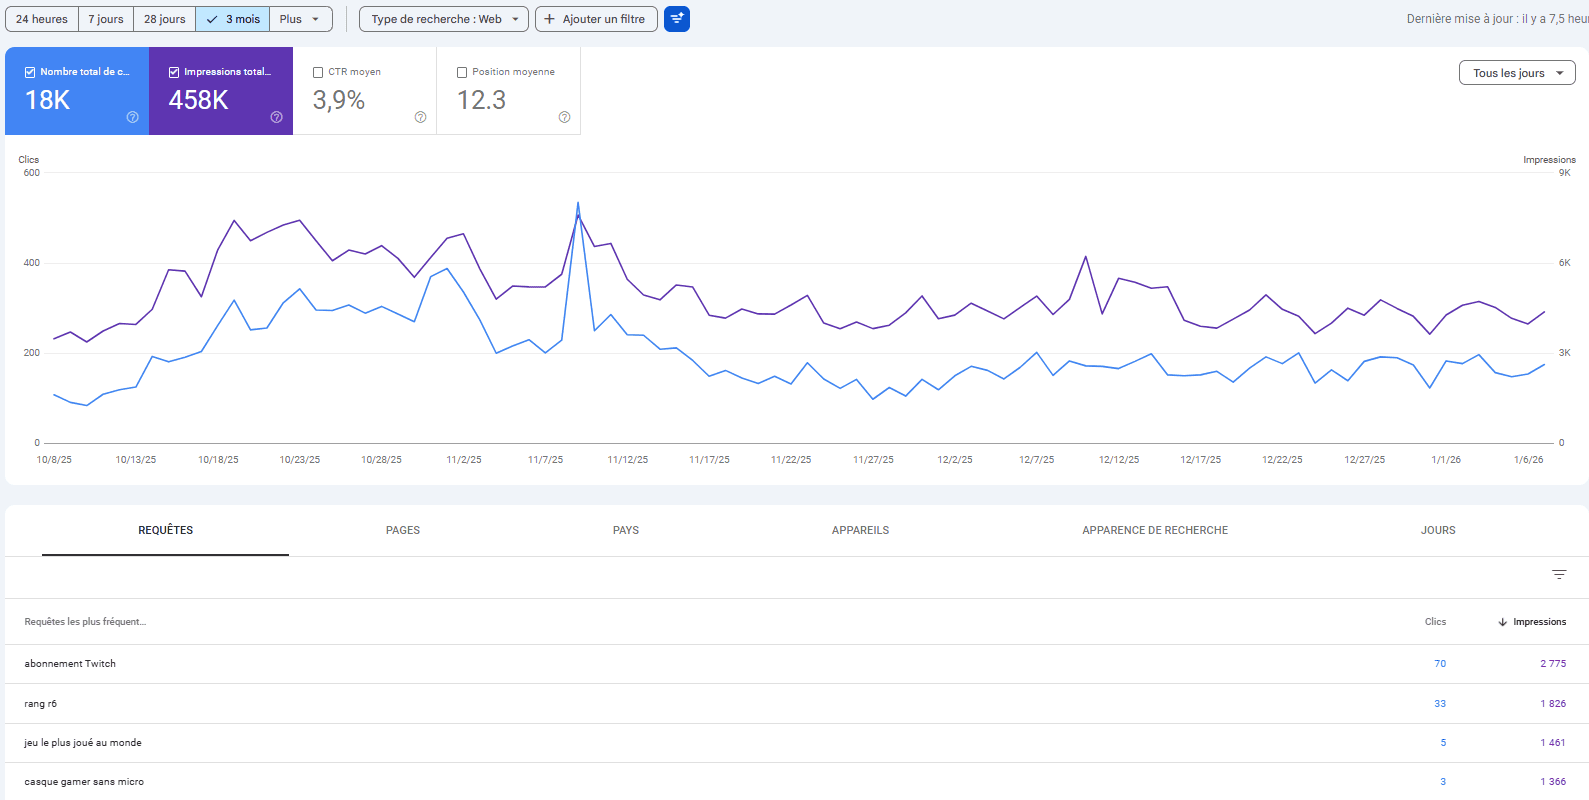Click the blue filter sparkle icon button
Screen dimensions: 1589x800
(677, 19)
